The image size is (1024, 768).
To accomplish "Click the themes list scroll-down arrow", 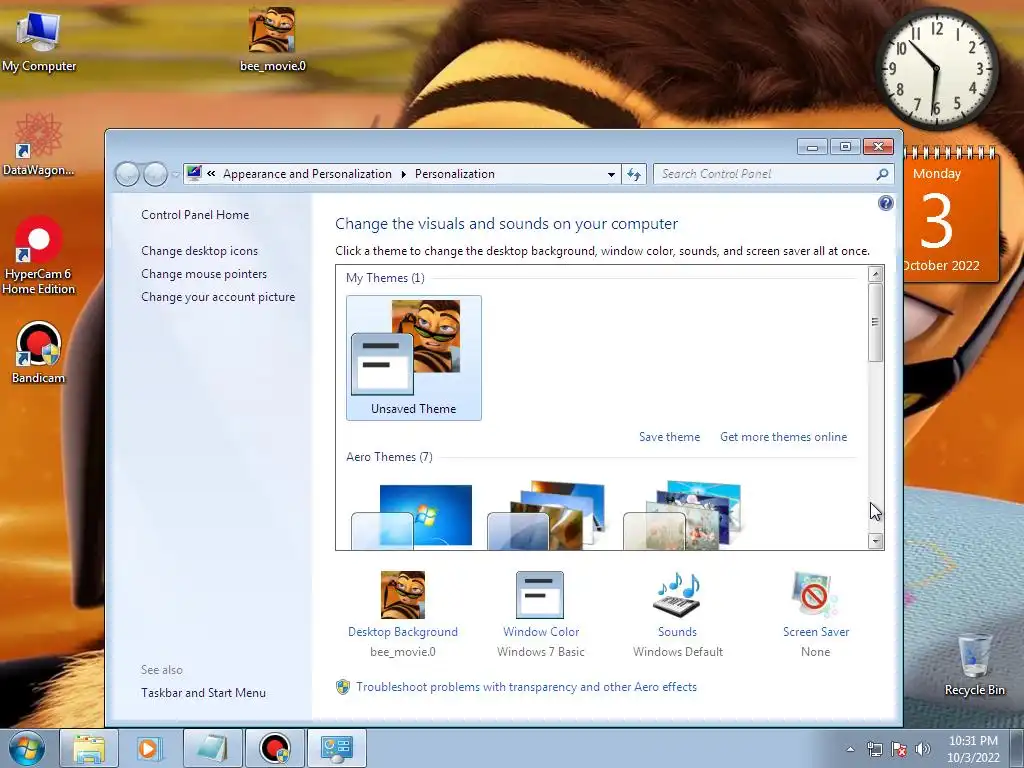I will click(876, 541).
